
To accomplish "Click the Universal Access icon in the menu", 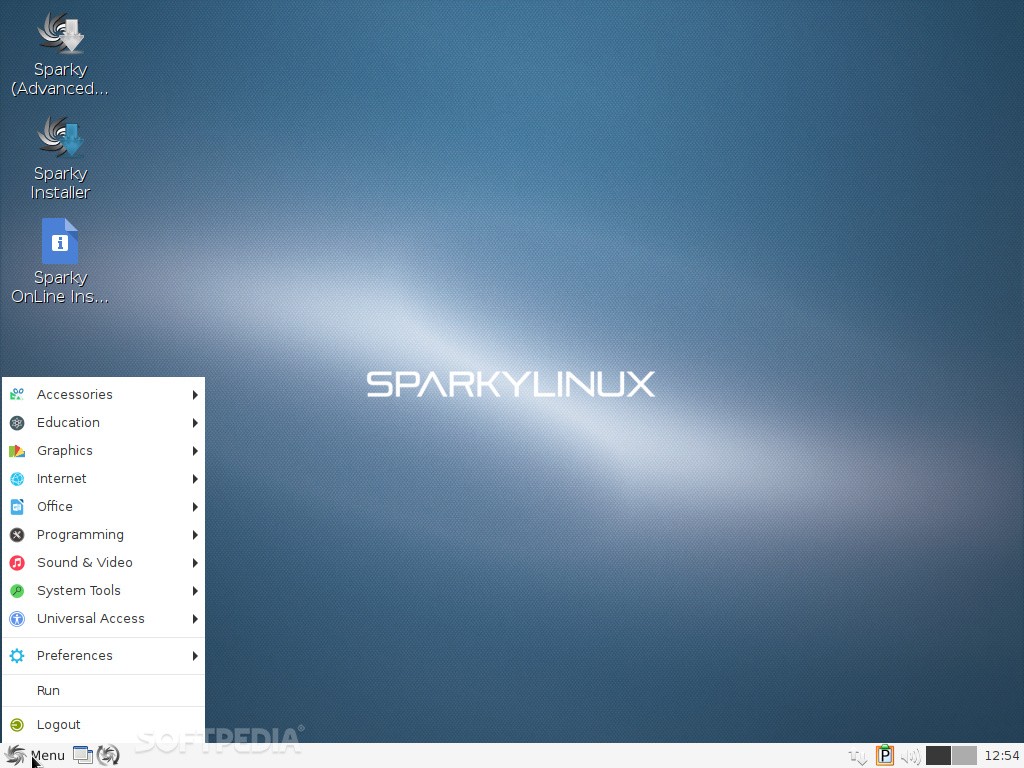I will coord(17,618).
